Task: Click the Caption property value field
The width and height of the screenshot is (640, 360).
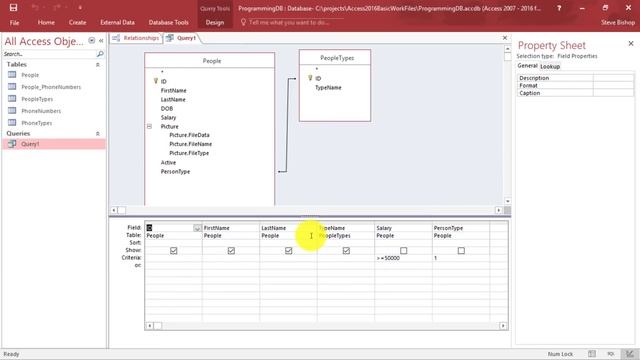Action: 613,93
